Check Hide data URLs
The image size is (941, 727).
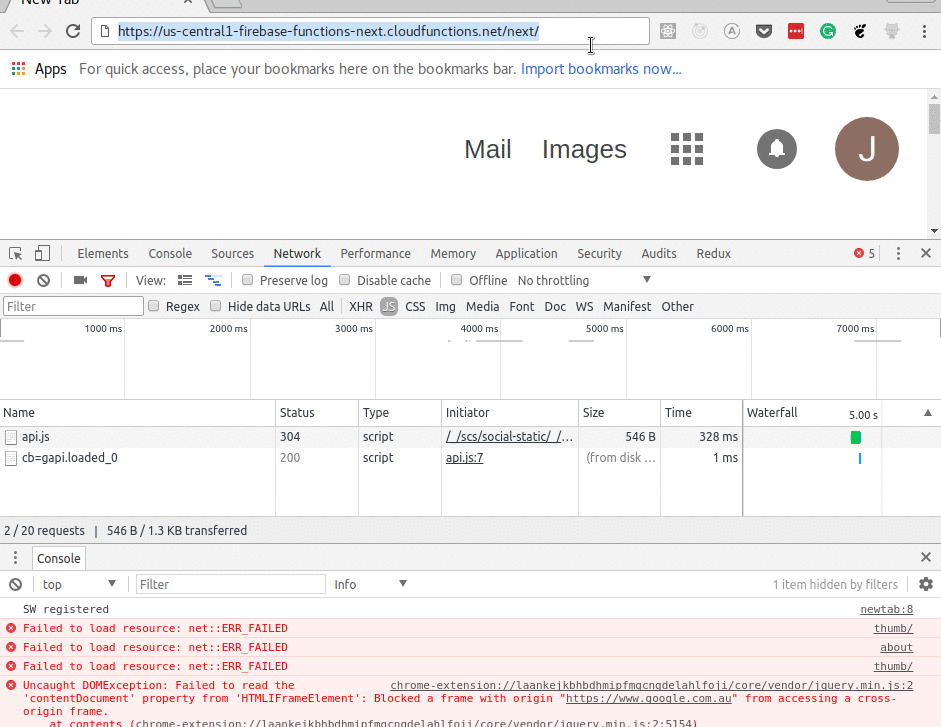point(215,306)
